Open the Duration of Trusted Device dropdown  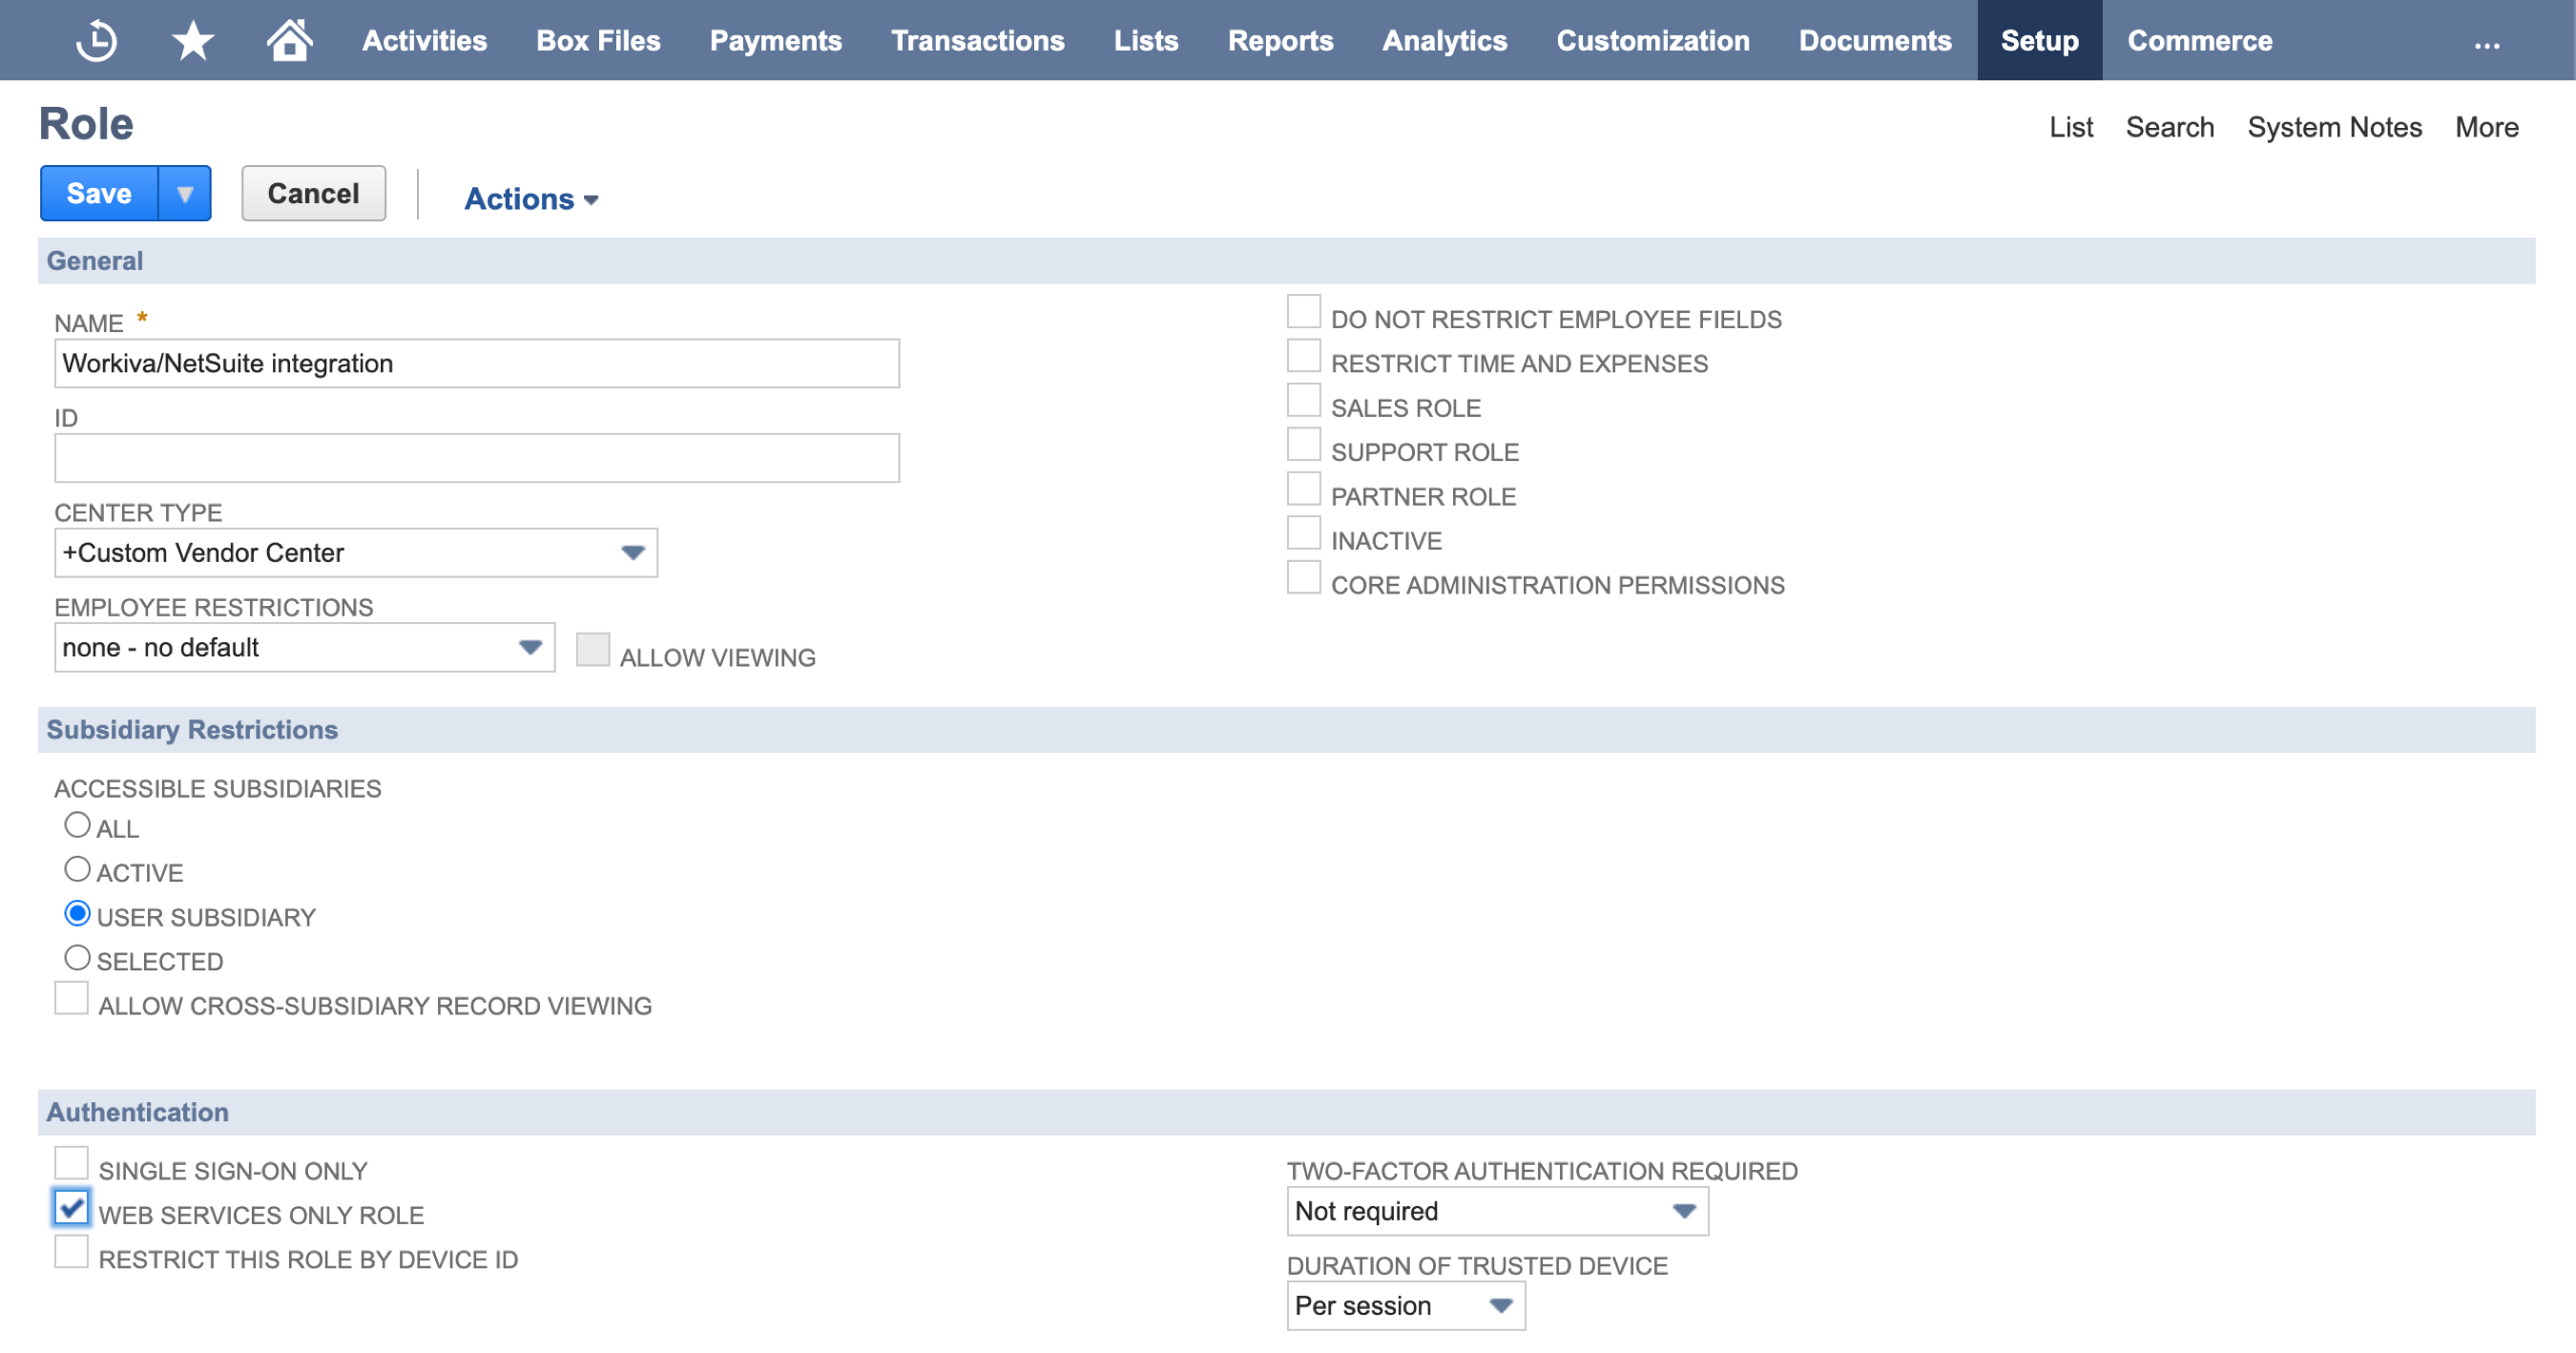pos(1501,1305)
